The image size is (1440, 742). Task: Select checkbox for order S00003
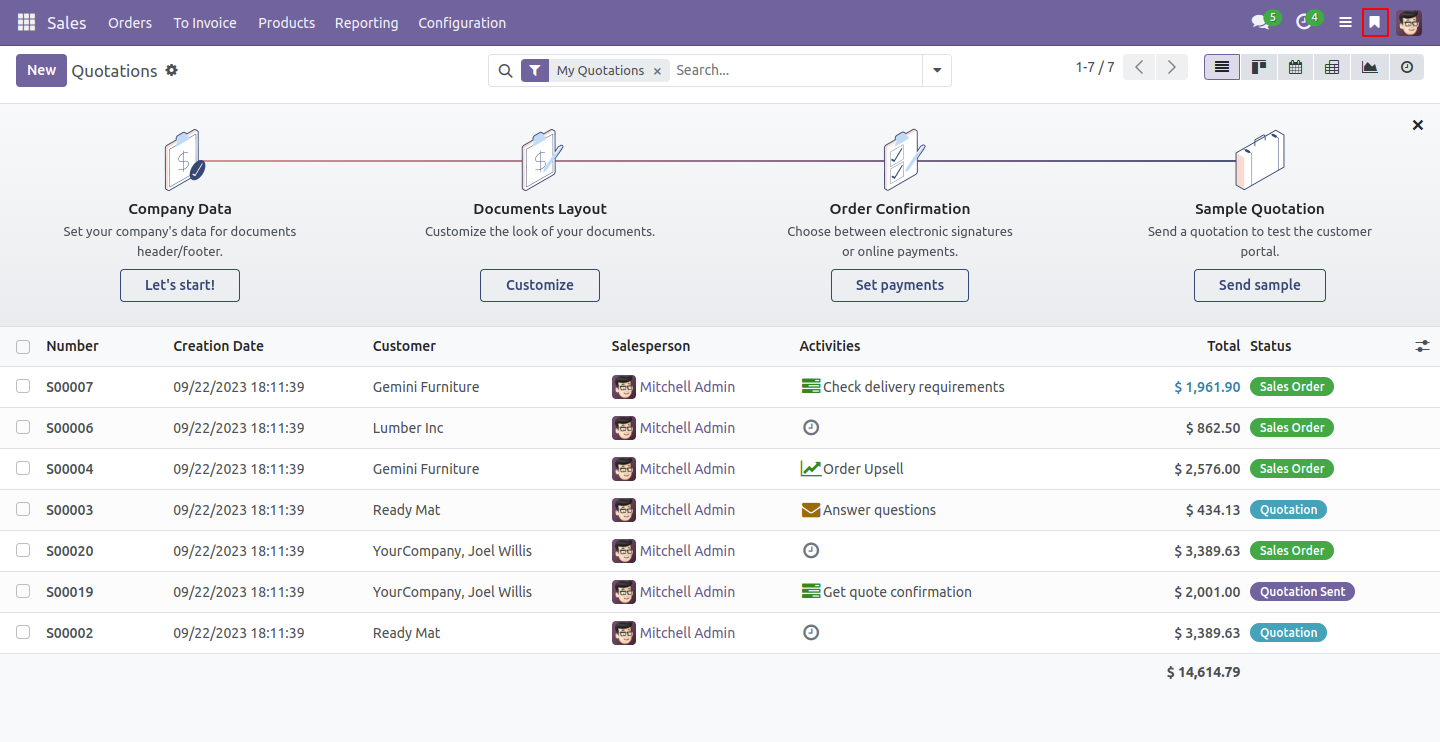[x=23, y=509]
